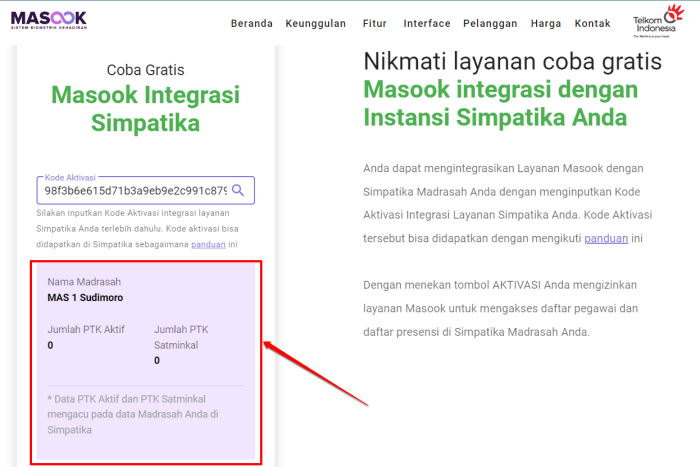This screenshot has height=467, width=700.
Task: Click the Coba Gratis heading
Action: point(146,70)
